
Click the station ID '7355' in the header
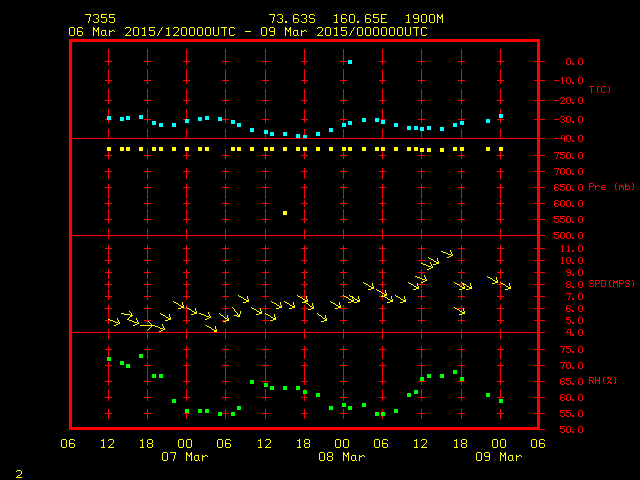(100, 19)
